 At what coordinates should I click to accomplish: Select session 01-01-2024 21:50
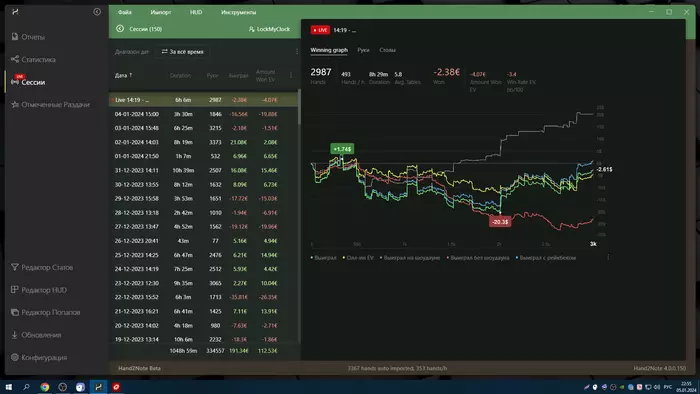pos(204,156)
